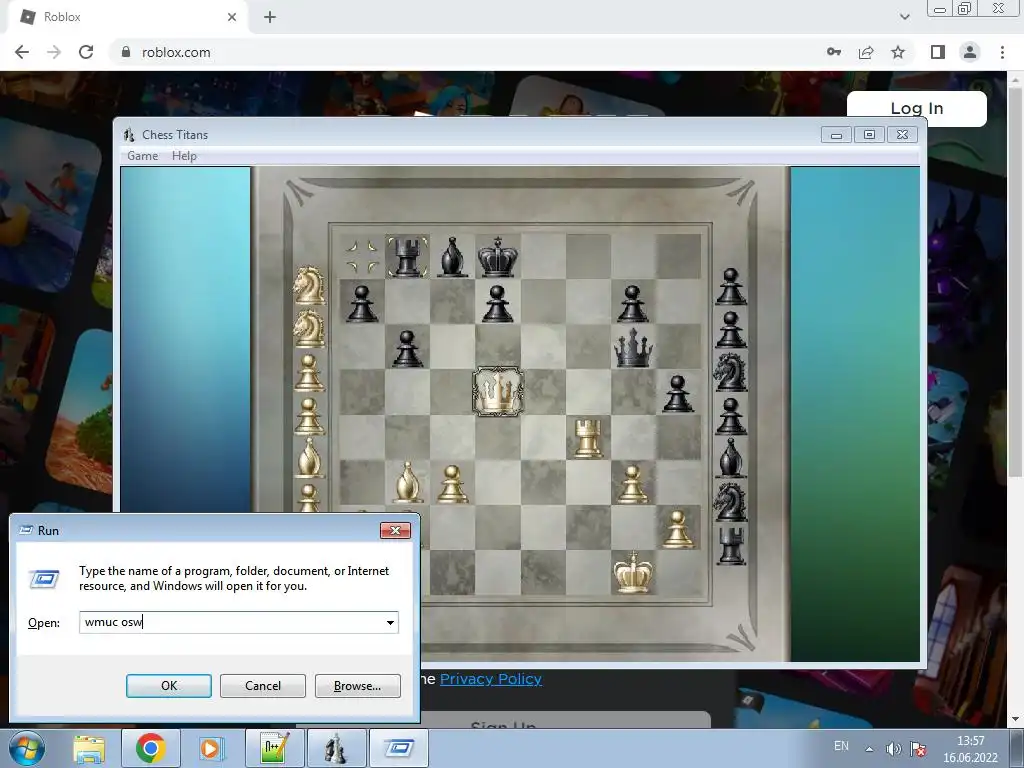Click the highlighted black rook on top row

[x=408, y=257]
